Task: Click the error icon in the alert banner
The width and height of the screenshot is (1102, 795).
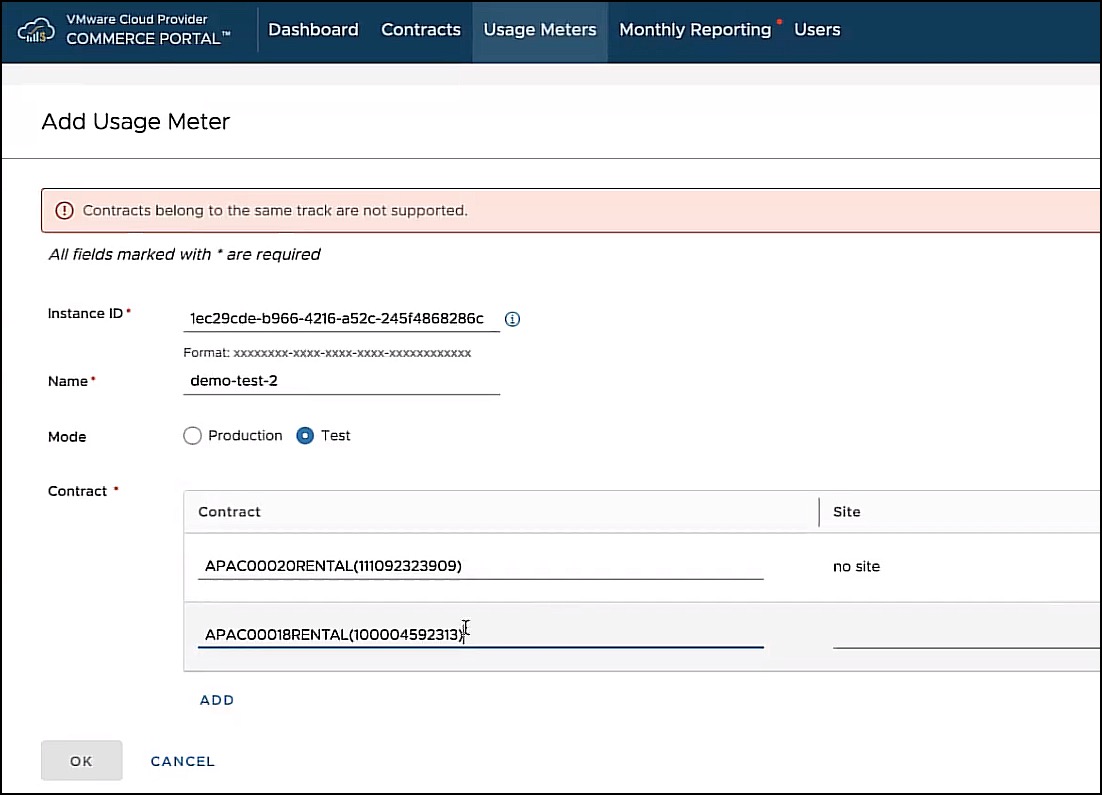Action: pos(64,211)
